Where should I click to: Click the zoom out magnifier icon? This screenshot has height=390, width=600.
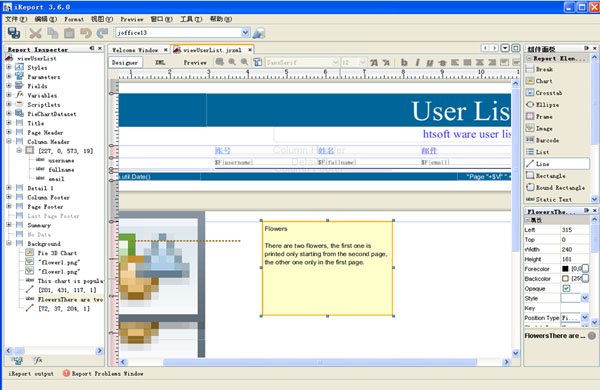pyautogui.click(x=244, y=62)
